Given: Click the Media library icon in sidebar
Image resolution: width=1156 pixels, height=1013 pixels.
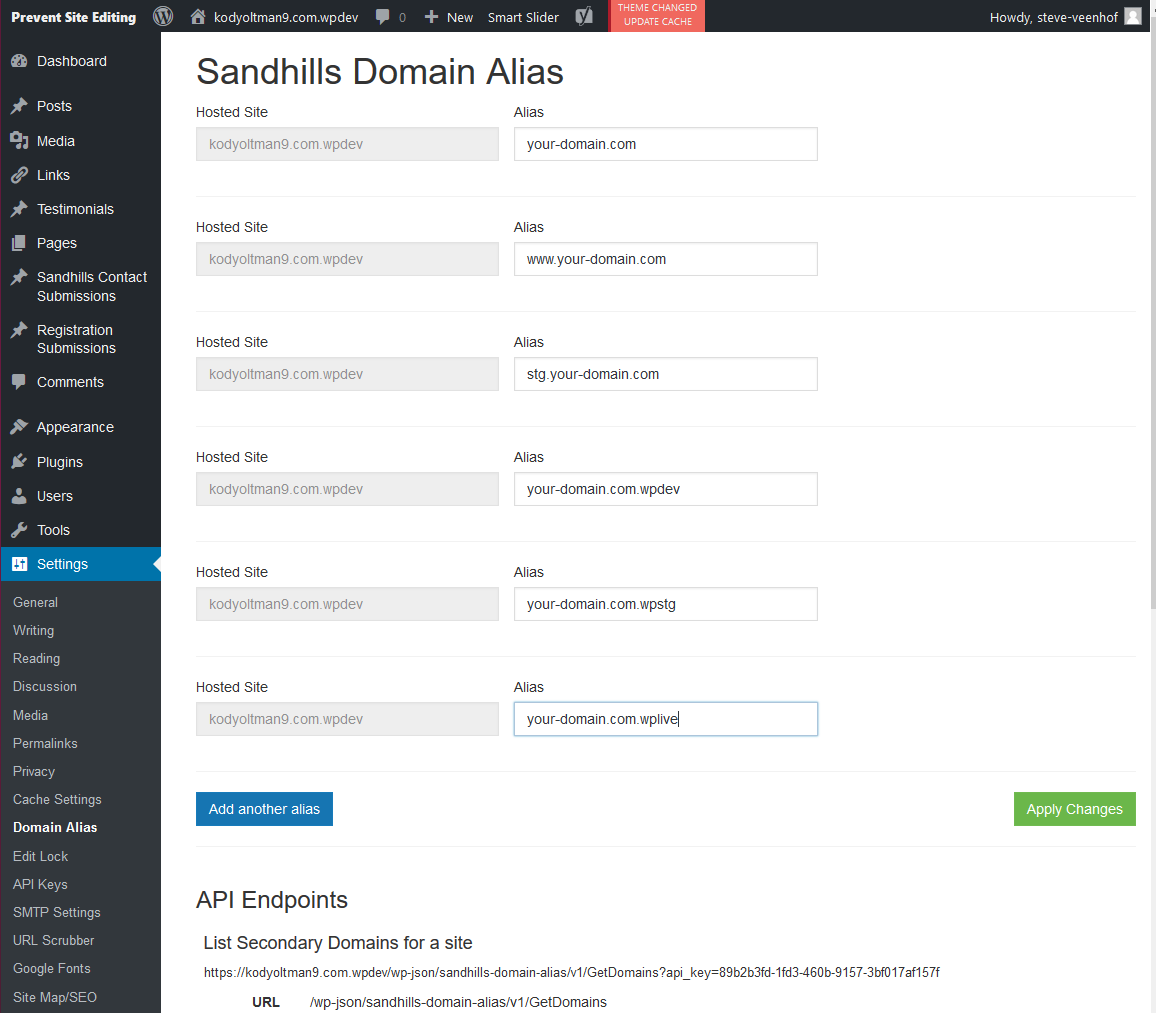Looking at the screenshot, I should tap(19, 141).
